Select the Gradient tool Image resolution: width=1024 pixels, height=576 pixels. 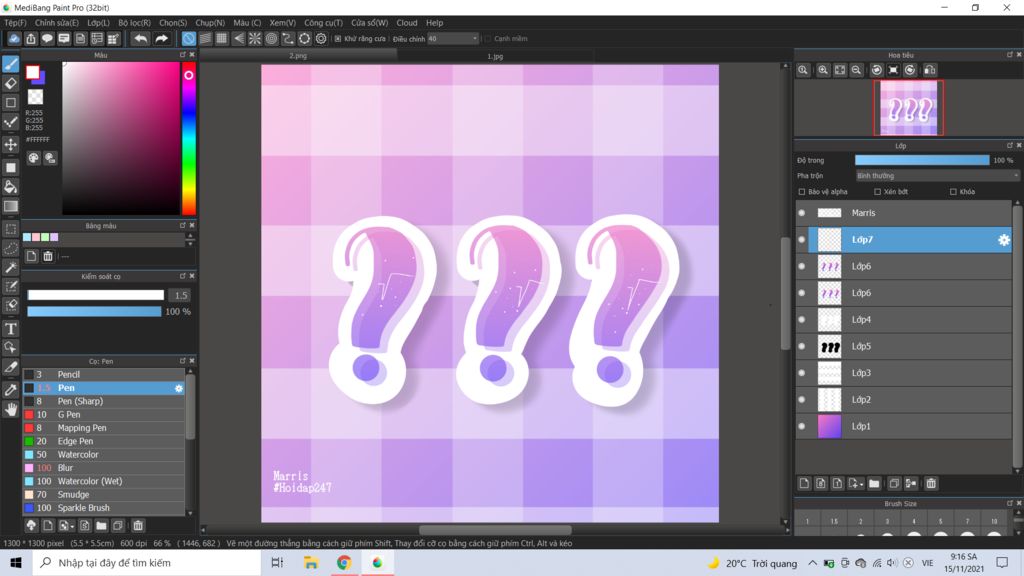(10, 206)
